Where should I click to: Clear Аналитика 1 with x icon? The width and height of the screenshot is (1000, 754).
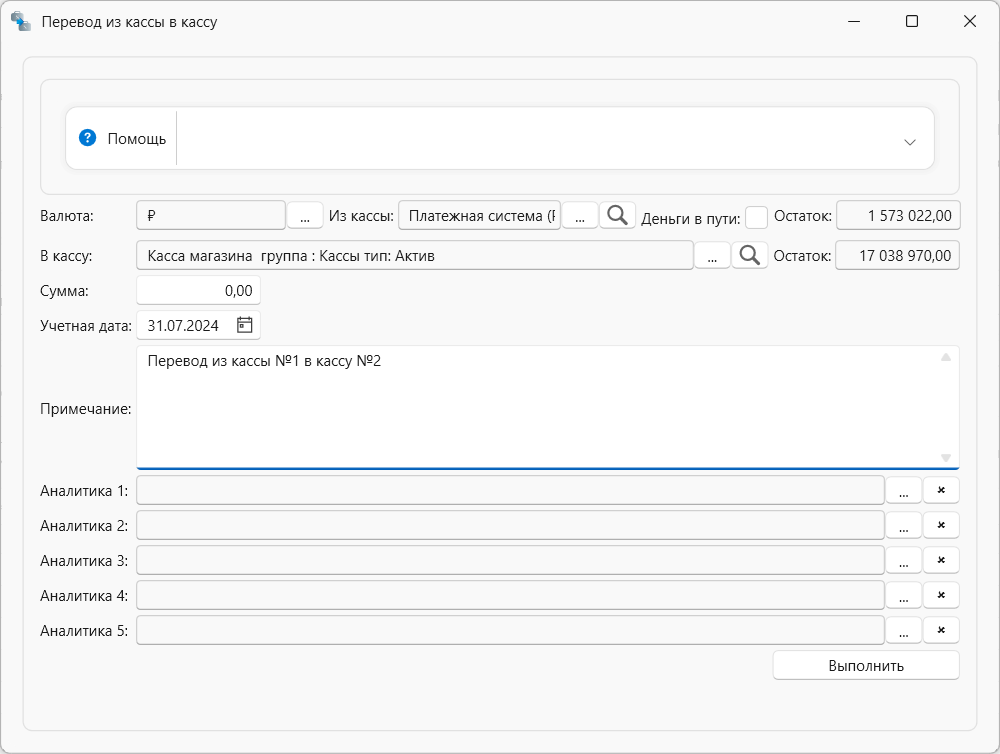(941, 491)
